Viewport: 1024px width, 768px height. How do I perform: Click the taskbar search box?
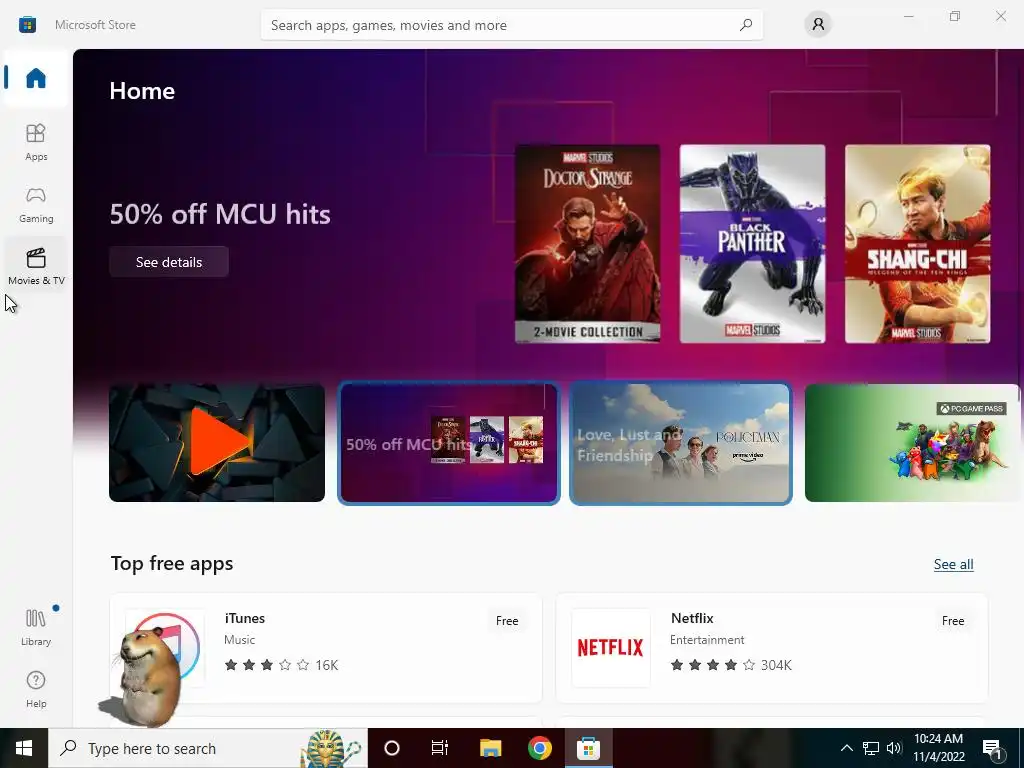pyautogui.click(x=208, y=748)
